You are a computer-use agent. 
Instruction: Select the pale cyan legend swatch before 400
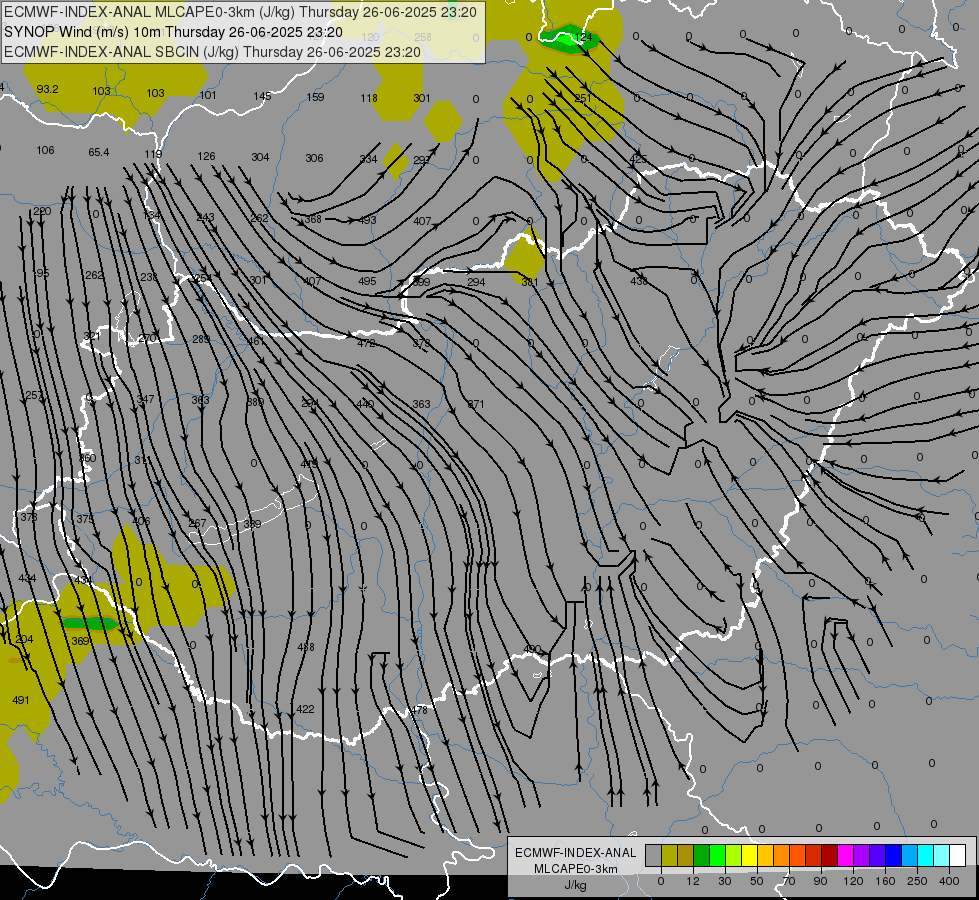(x=942, y=855)
